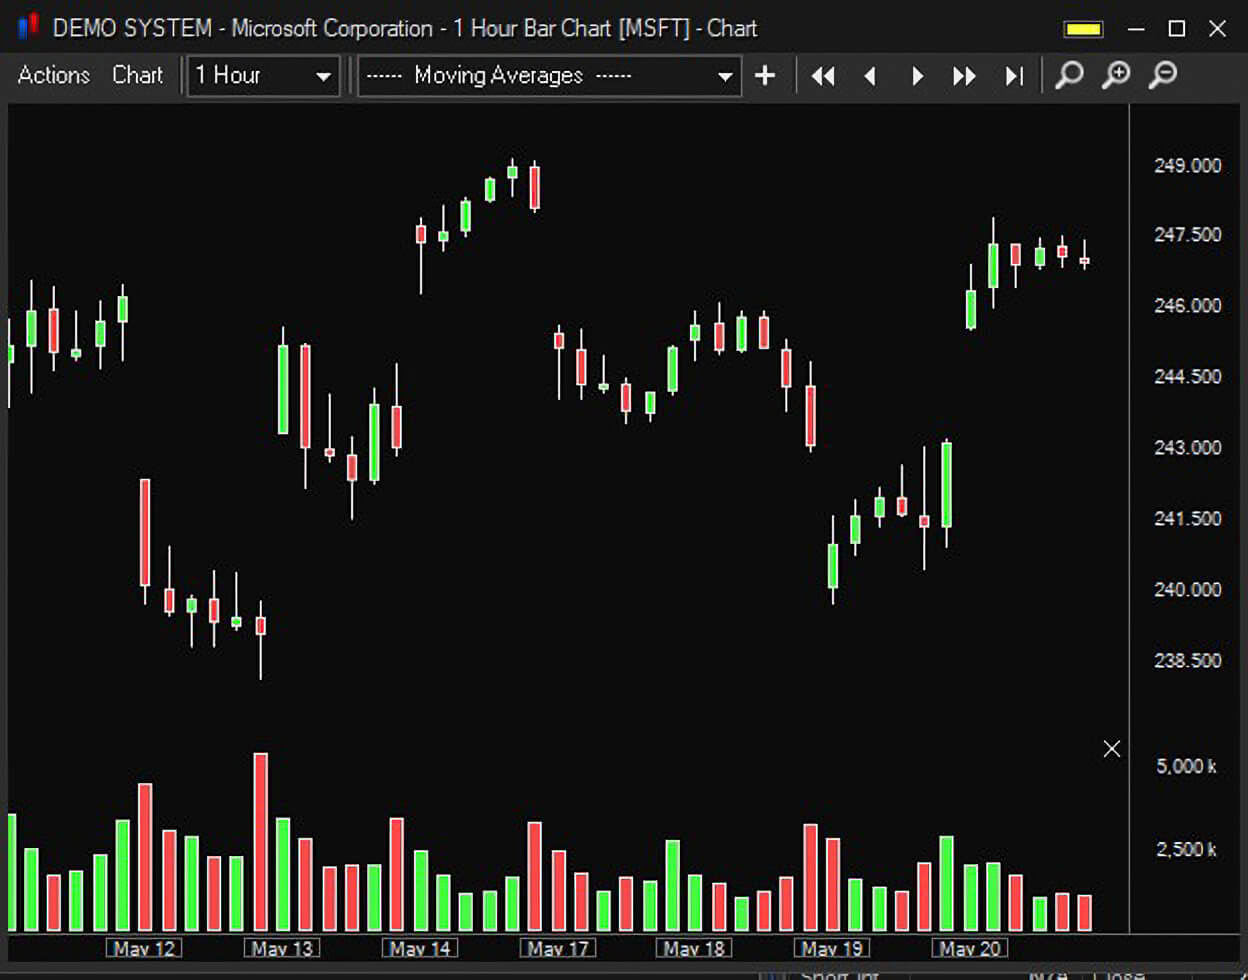Click the 5,000 k volume label
The height and width of the screenshot is (980, 1248).
click(1187, 767)
